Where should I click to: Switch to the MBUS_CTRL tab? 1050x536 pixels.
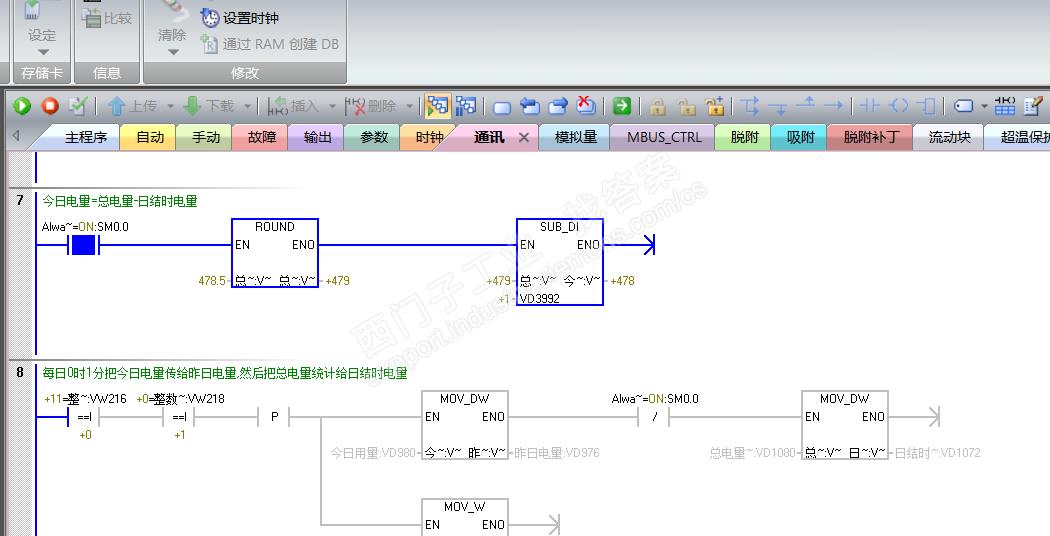point(664,137)
